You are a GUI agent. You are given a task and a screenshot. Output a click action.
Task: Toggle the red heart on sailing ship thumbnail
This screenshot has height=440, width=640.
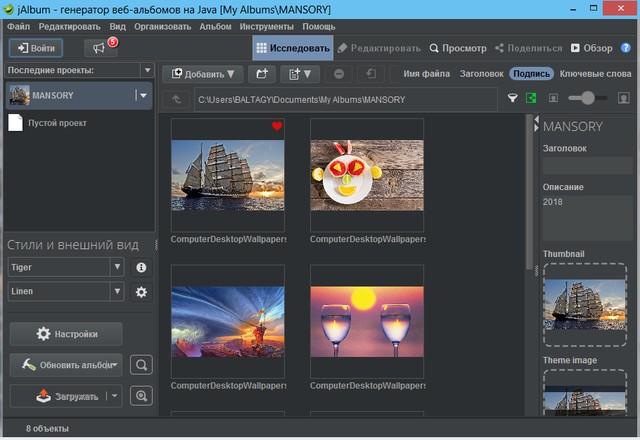point(277,127)
